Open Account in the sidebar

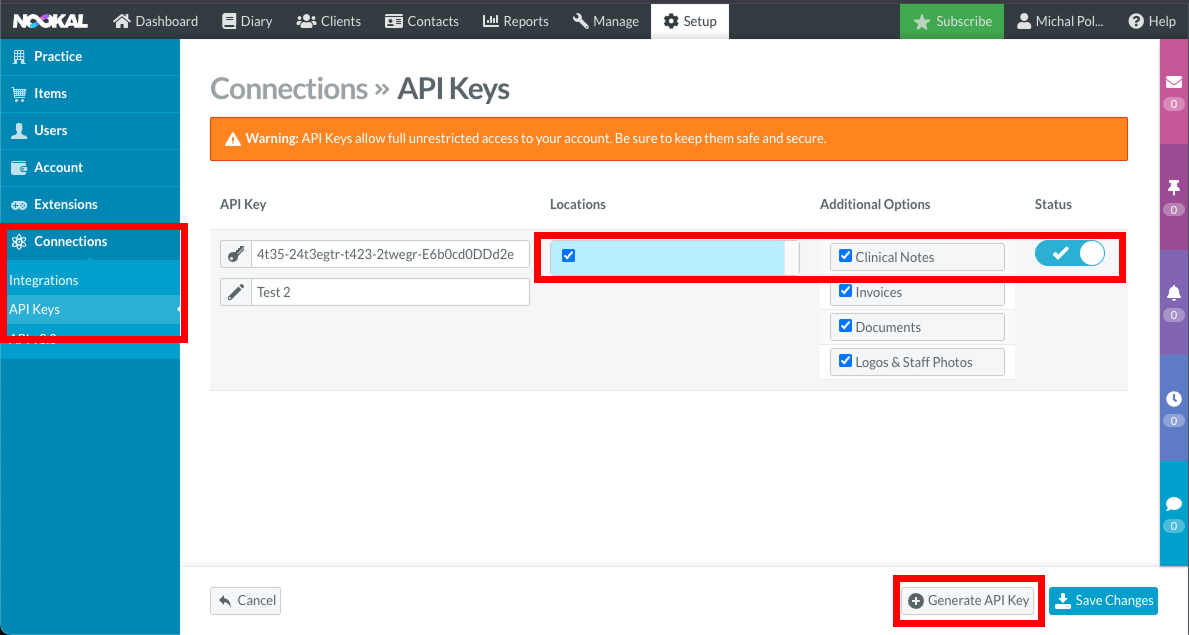90,168
